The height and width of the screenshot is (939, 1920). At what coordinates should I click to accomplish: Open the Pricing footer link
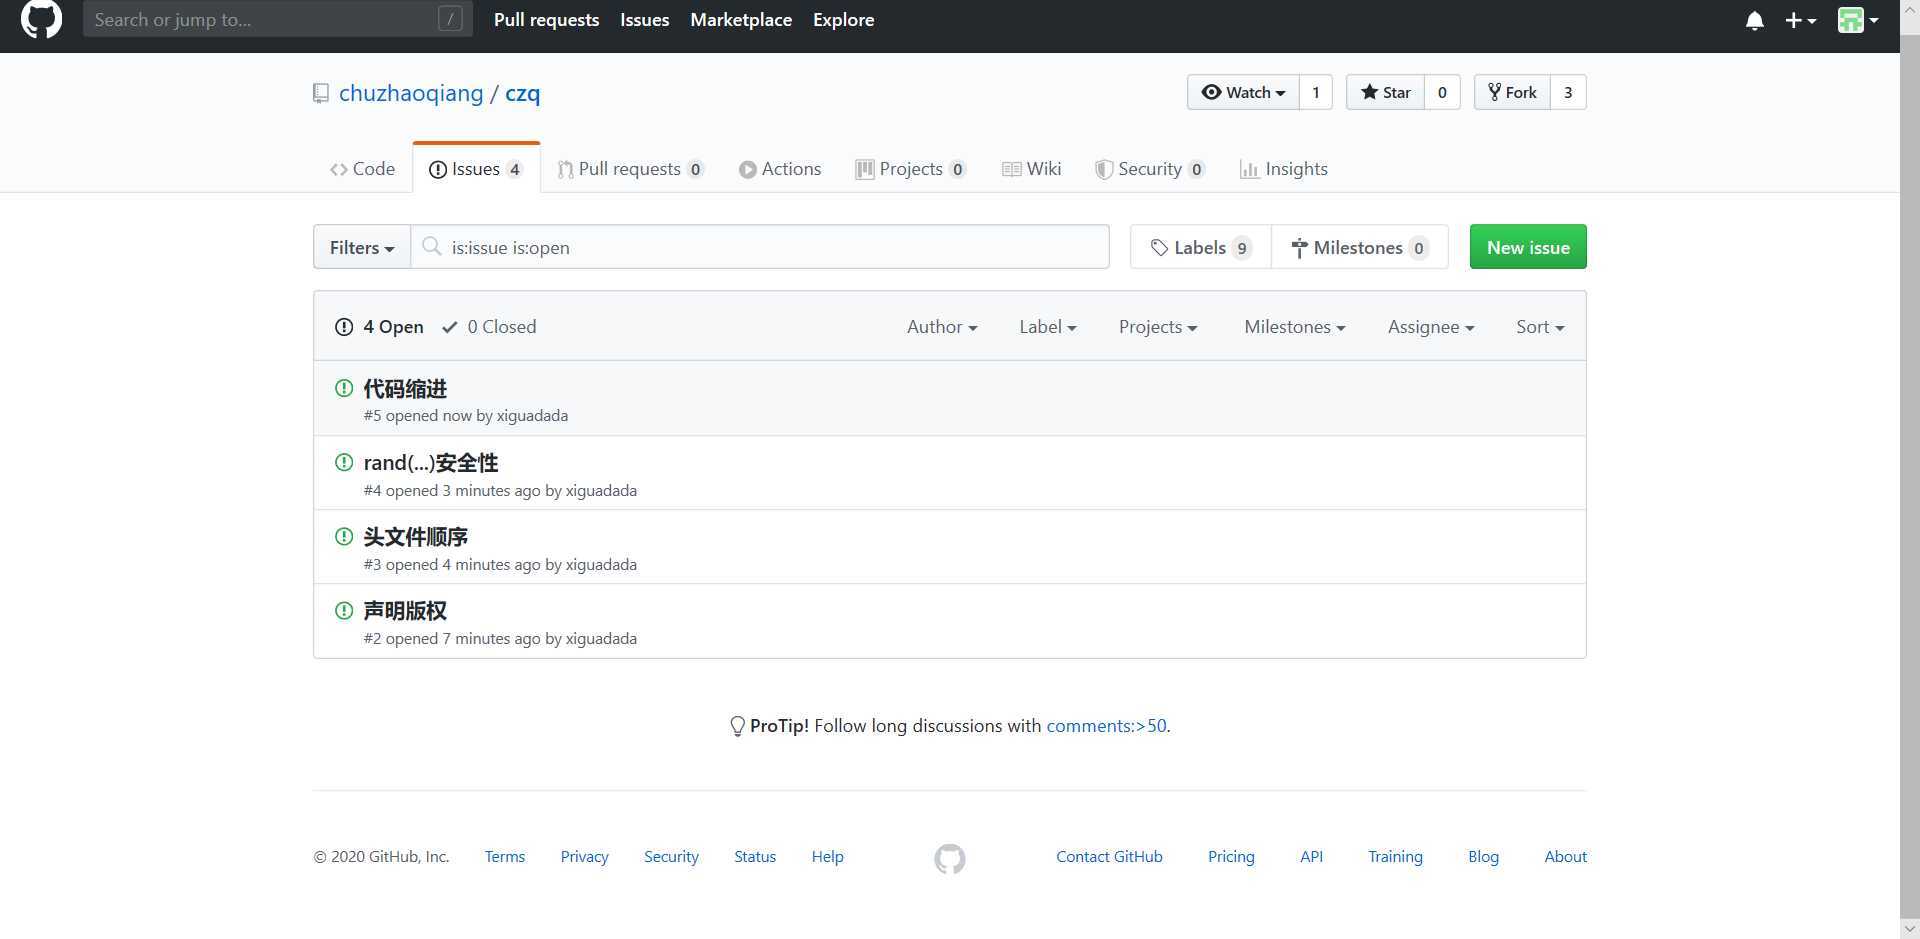(1231, 857)
